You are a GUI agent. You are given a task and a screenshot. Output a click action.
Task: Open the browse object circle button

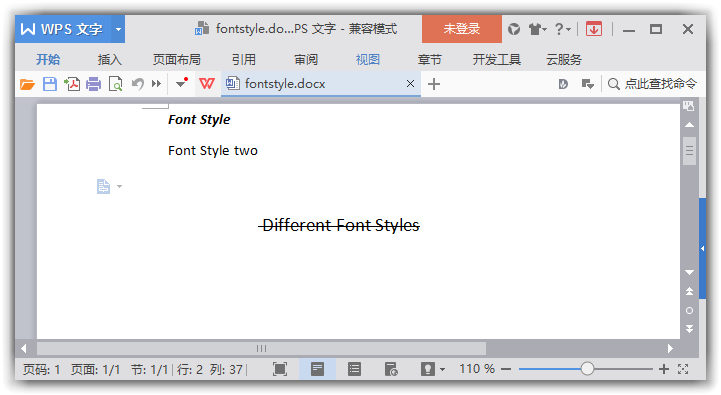(x=689, y=311)
